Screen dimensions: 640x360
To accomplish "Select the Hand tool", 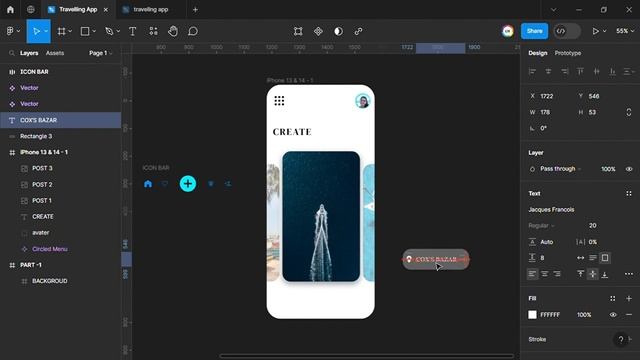I will click(x=173, y=31).
